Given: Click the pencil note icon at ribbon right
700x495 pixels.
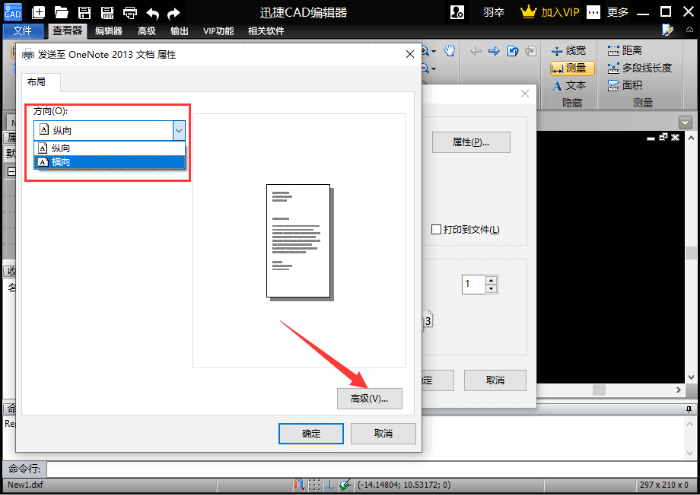Looking at the screenshot, I should point(668,30).
